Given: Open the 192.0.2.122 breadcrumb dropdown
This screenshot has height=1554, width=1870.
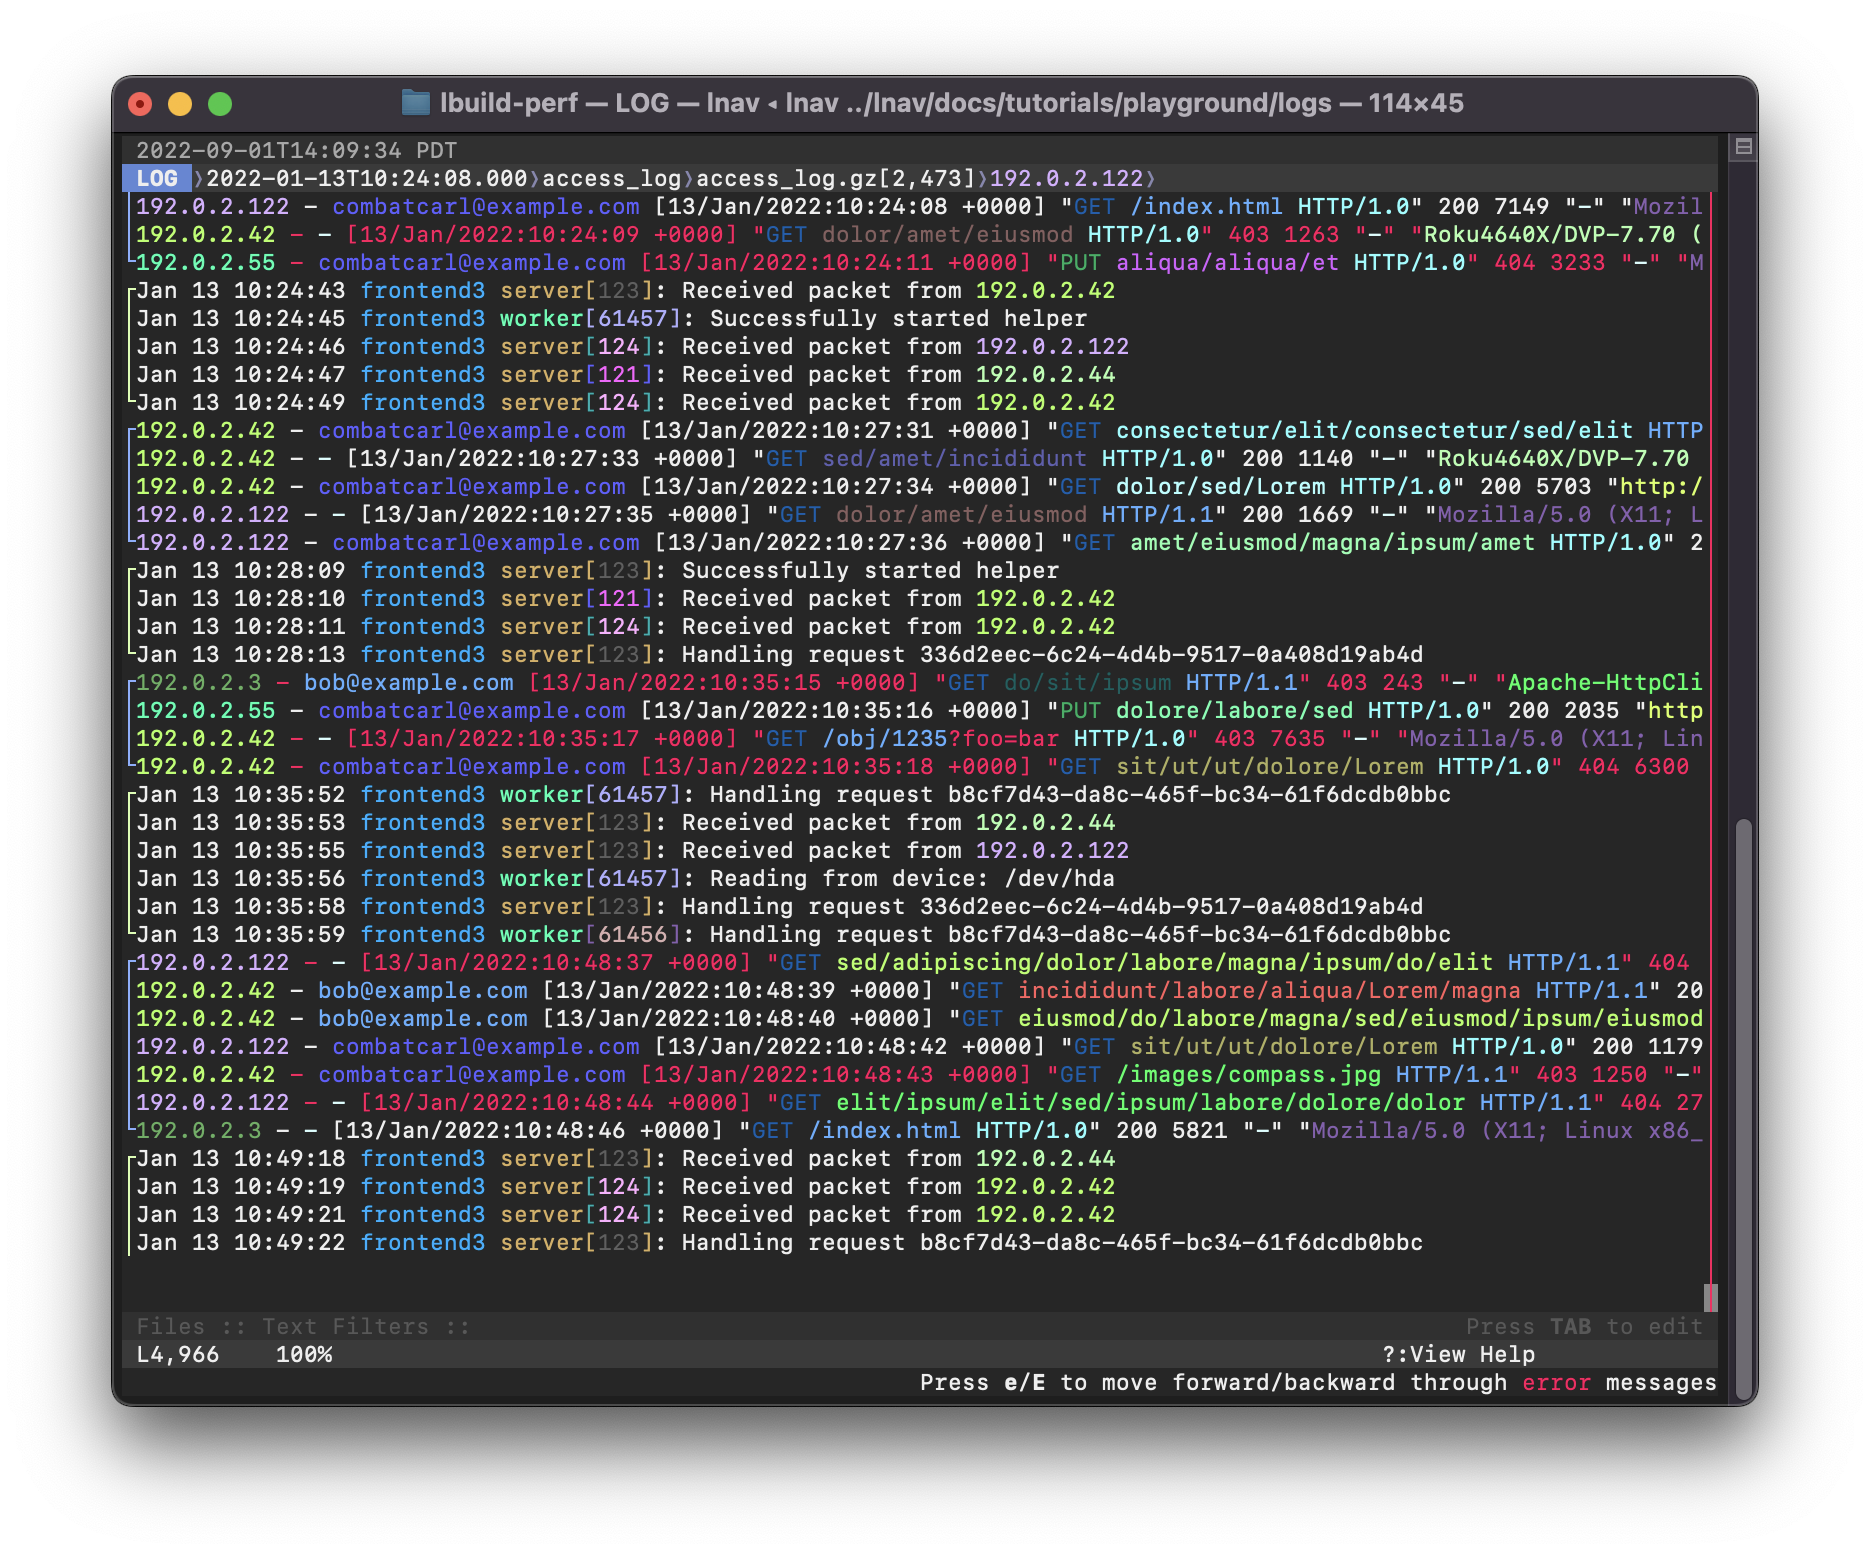Looking at the screenshot, I should (1068, 177).
